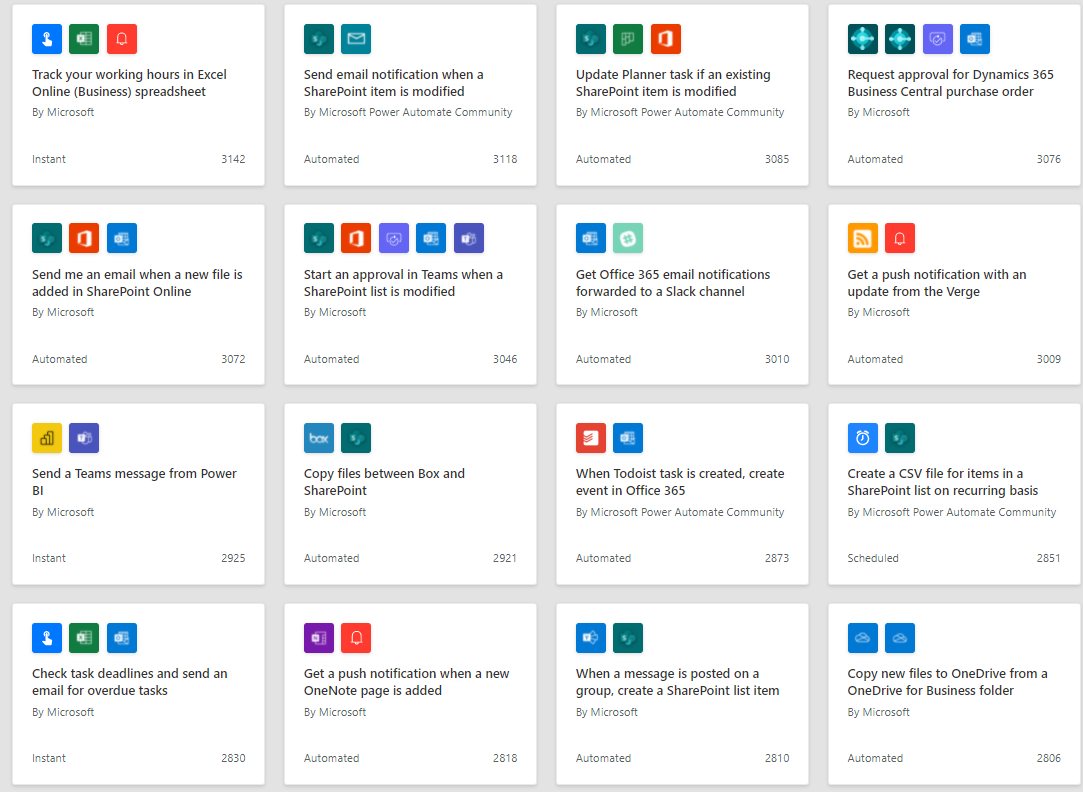
Task: Click the Teams icon on Start an approval in Teams card
Action: pos(468,238)
